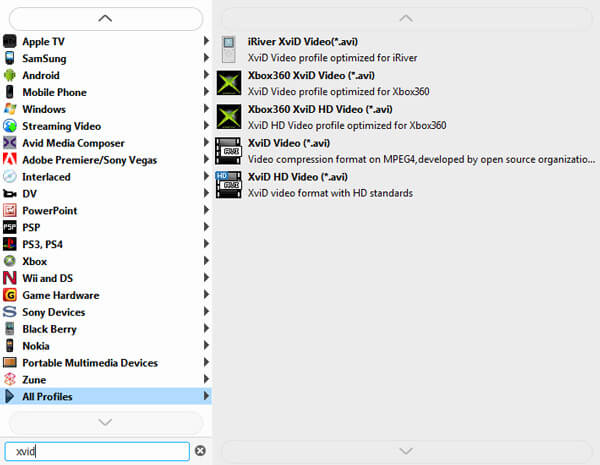600x465 pixels.
Task: Click the Wii and DS Nintendo icon
Action: [x=10, y=278]
